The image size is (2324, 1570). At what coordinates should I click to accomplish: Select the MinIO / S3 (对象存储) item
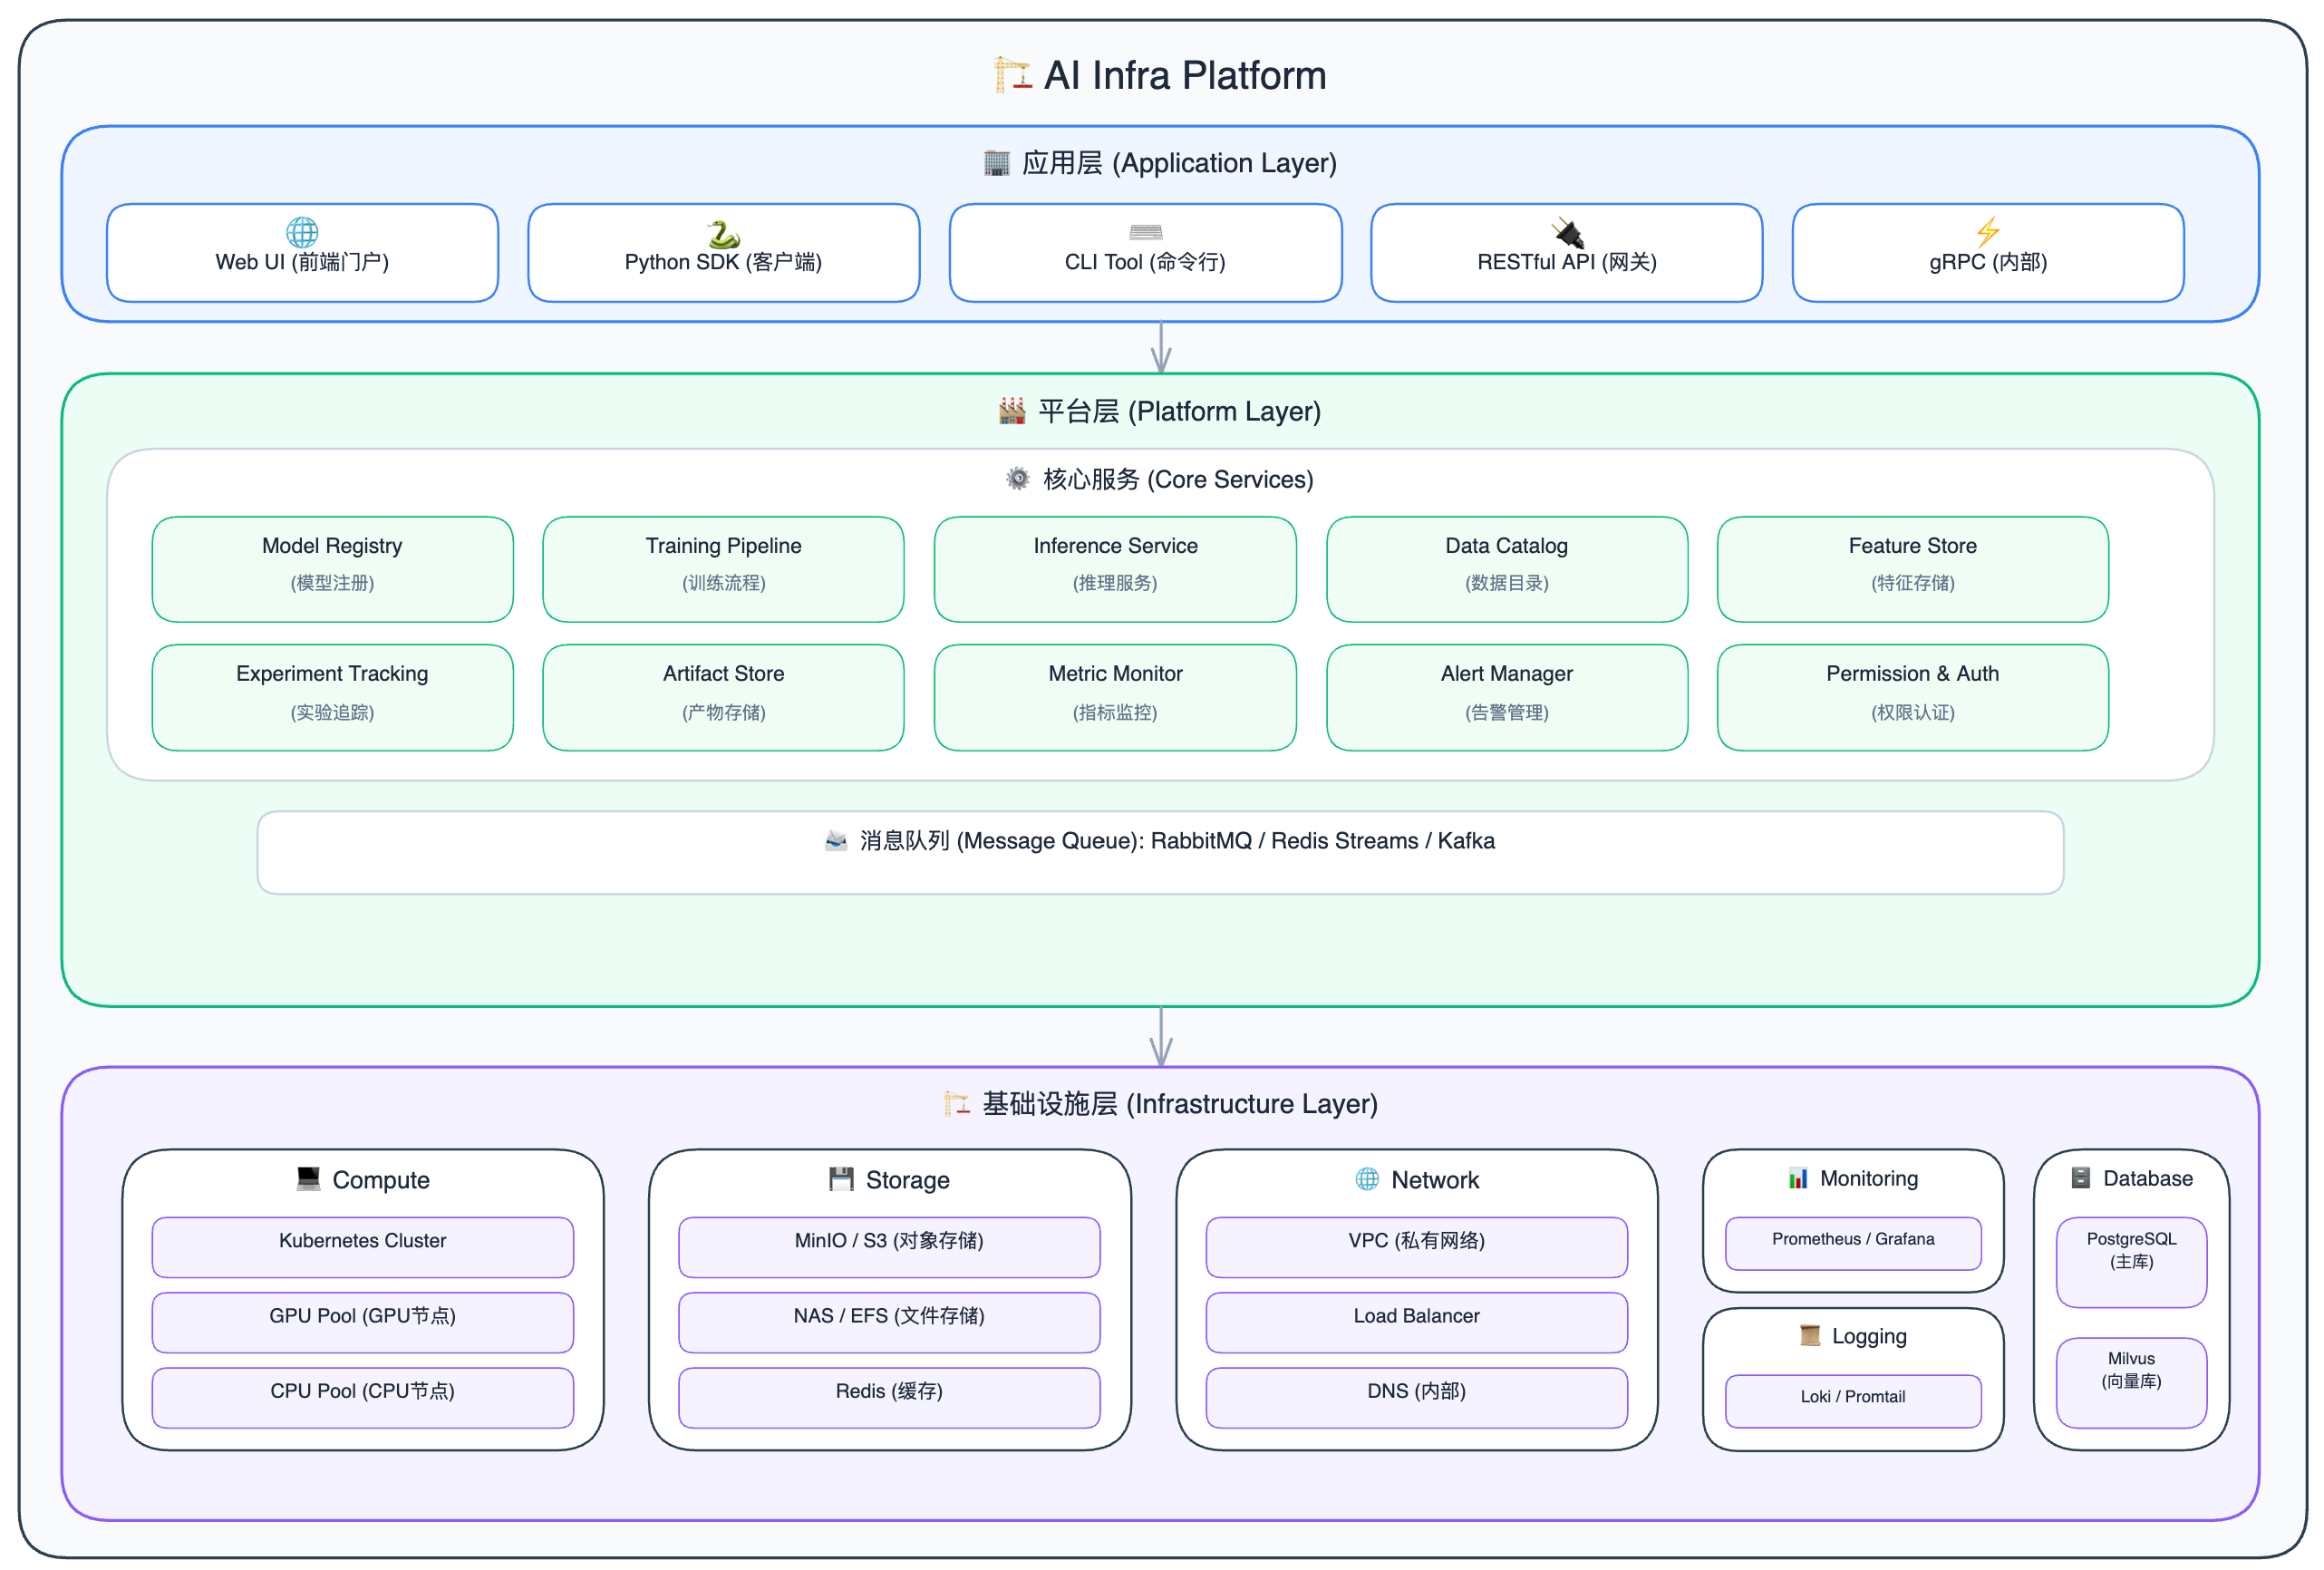[890, 1247]
